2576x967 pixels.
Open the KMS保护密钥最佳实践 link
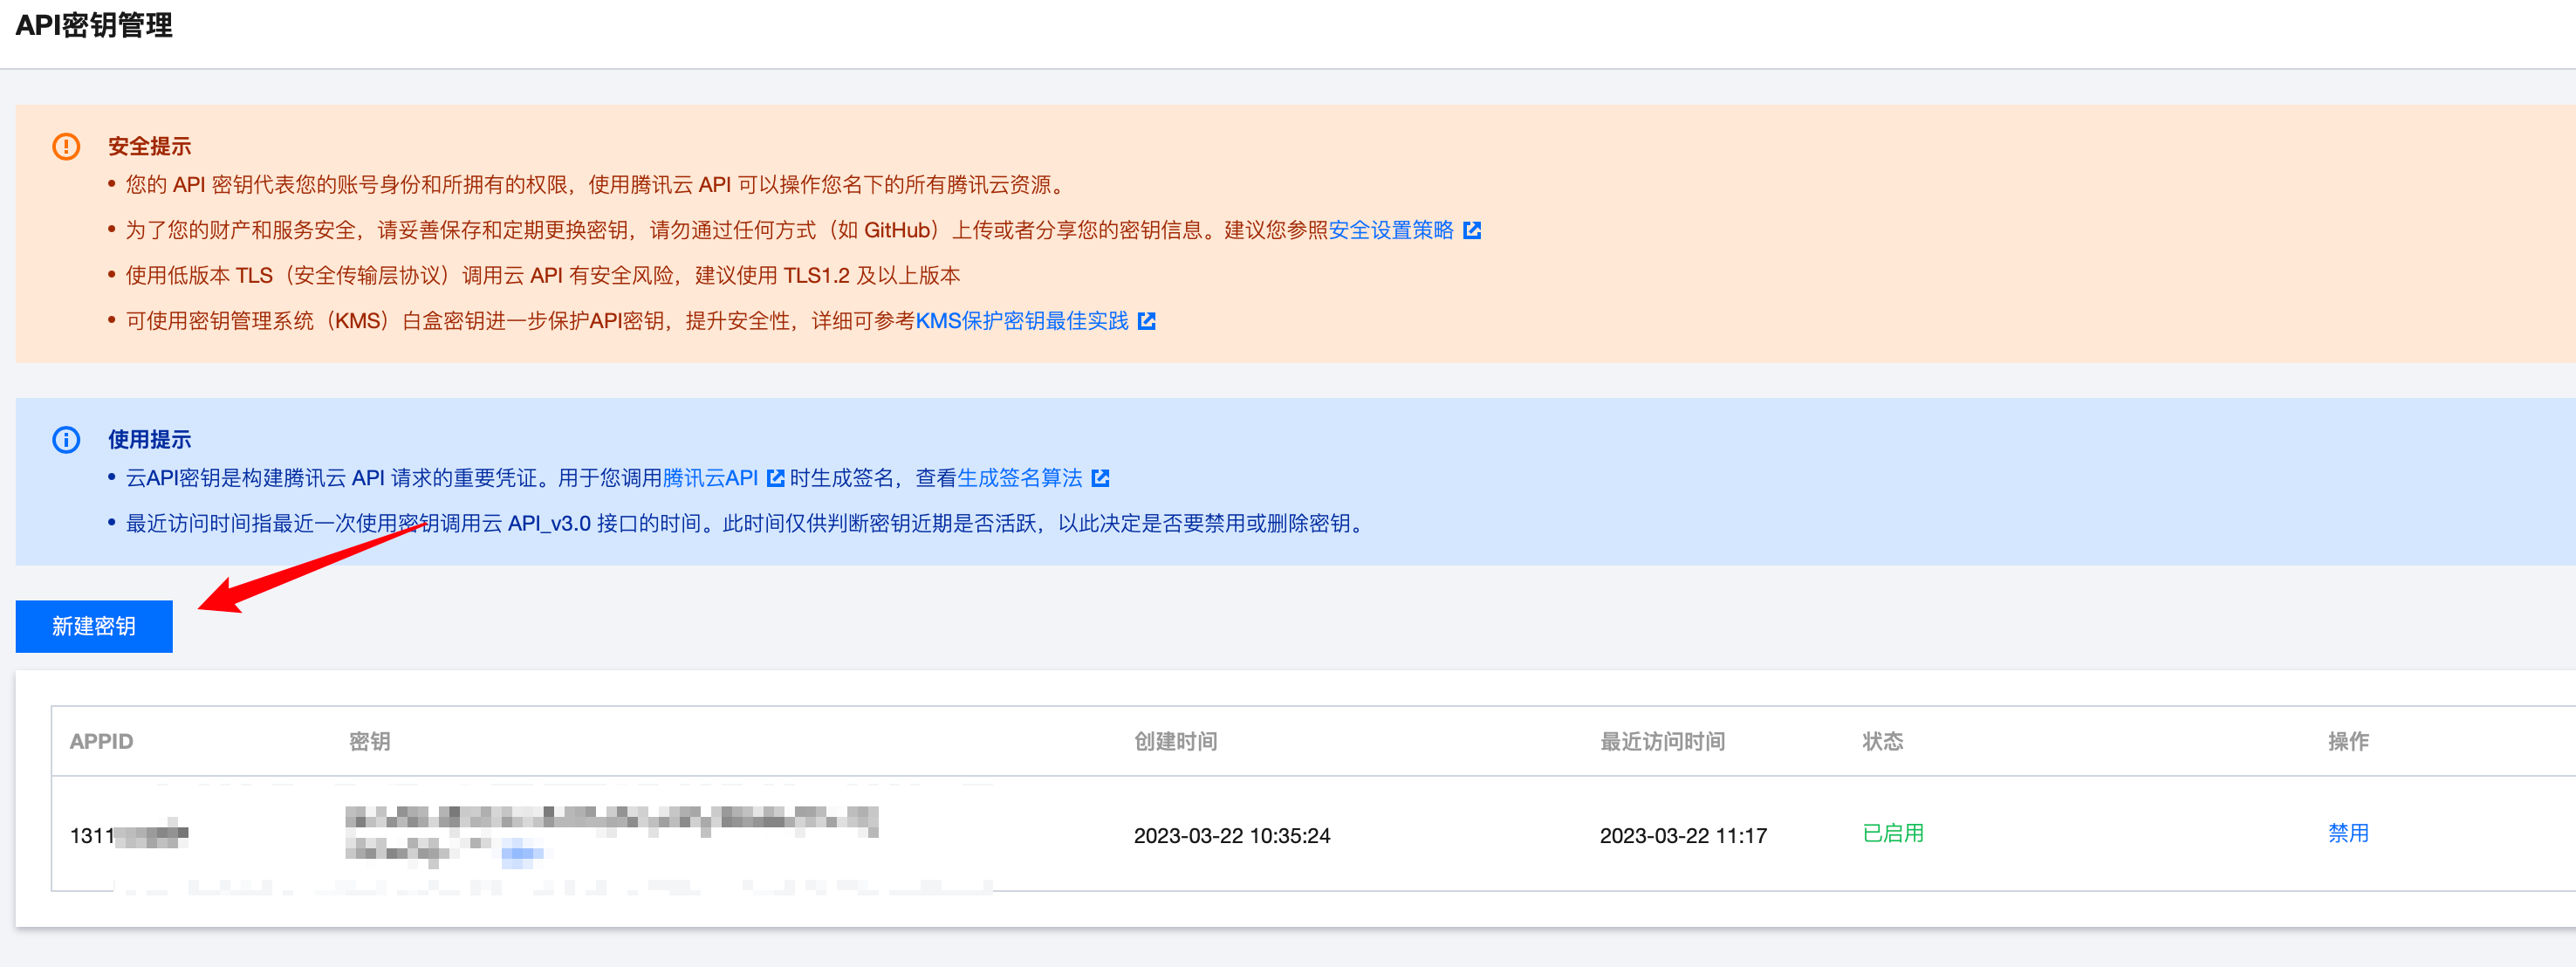point(1021,321)
